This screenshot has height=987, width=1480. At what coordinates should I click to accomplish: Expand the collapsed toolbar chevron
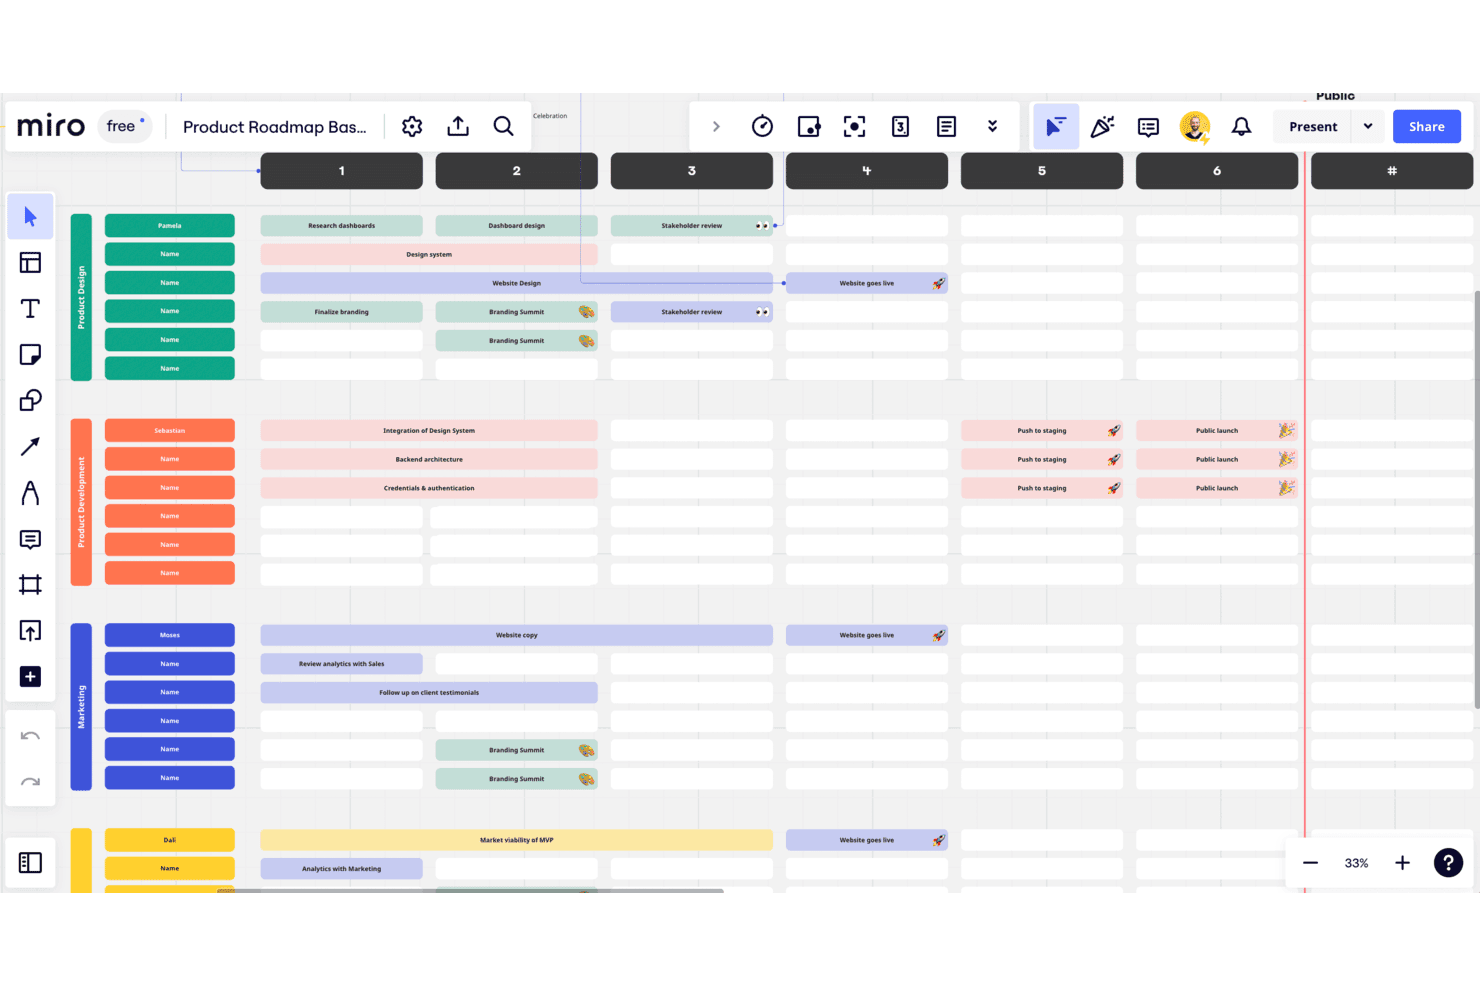(x=716, y=127)
